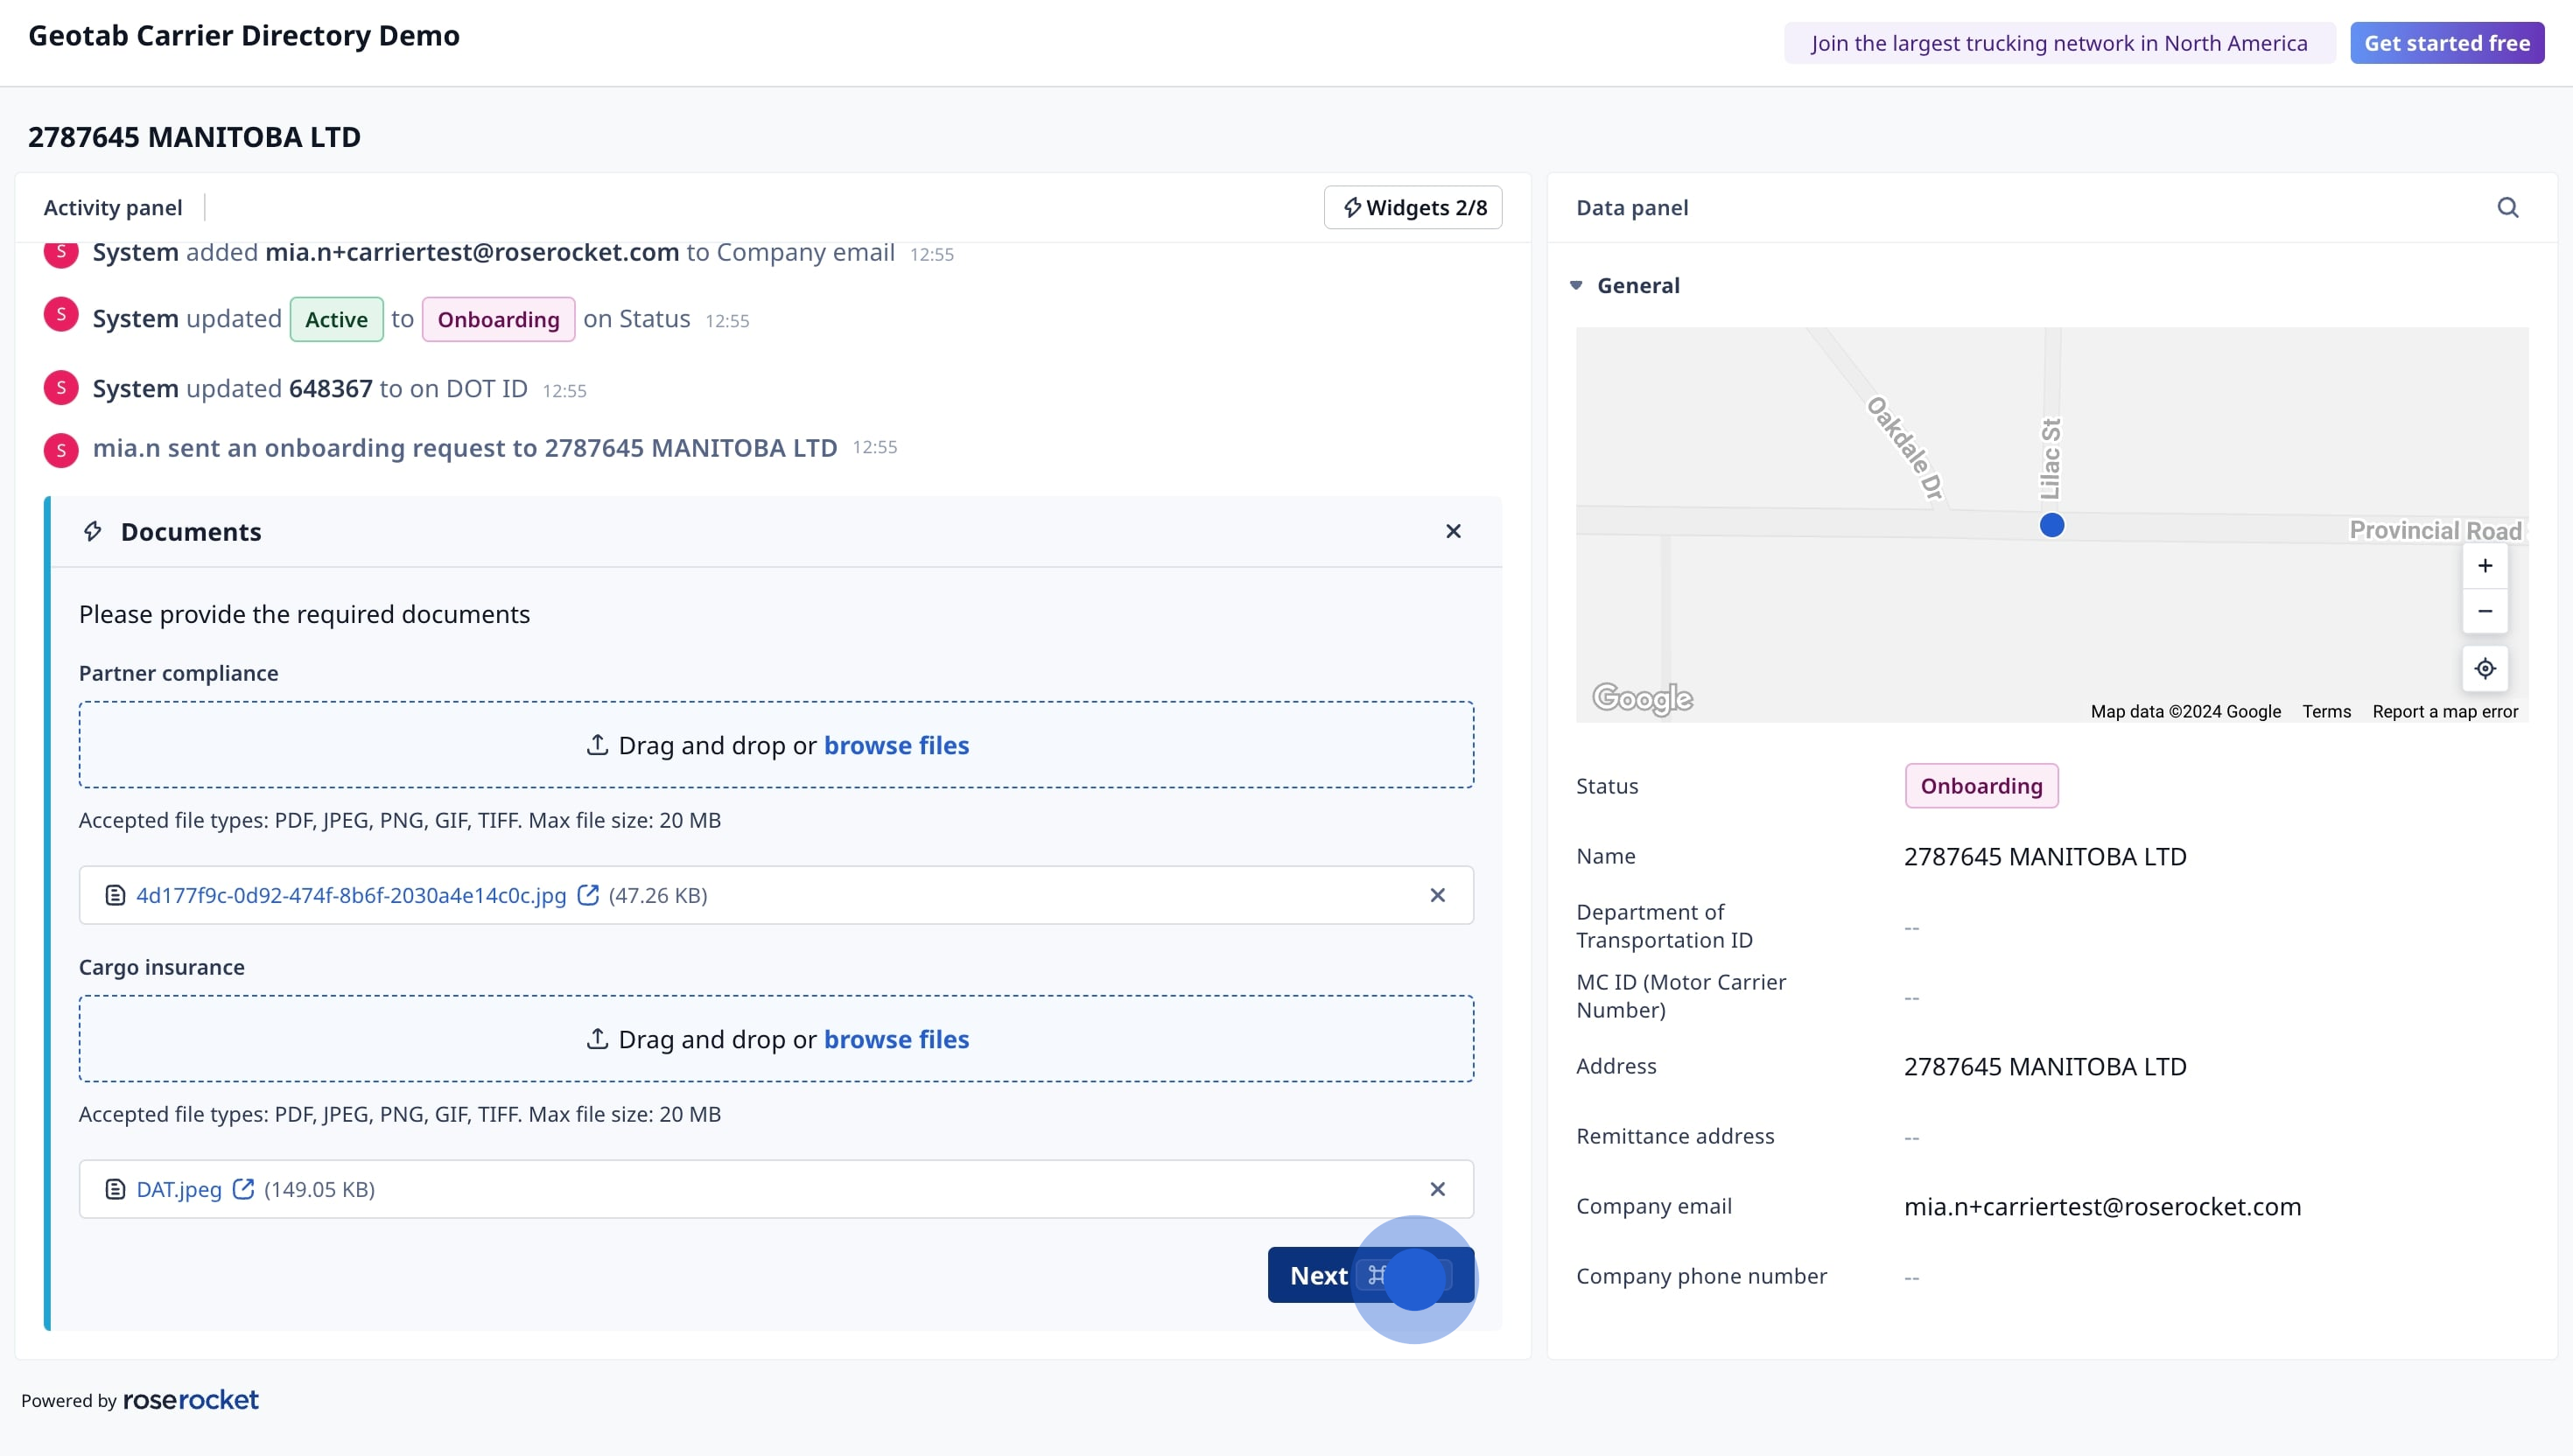Click Map data ©2024 Google text

(x=2185, y=711)
